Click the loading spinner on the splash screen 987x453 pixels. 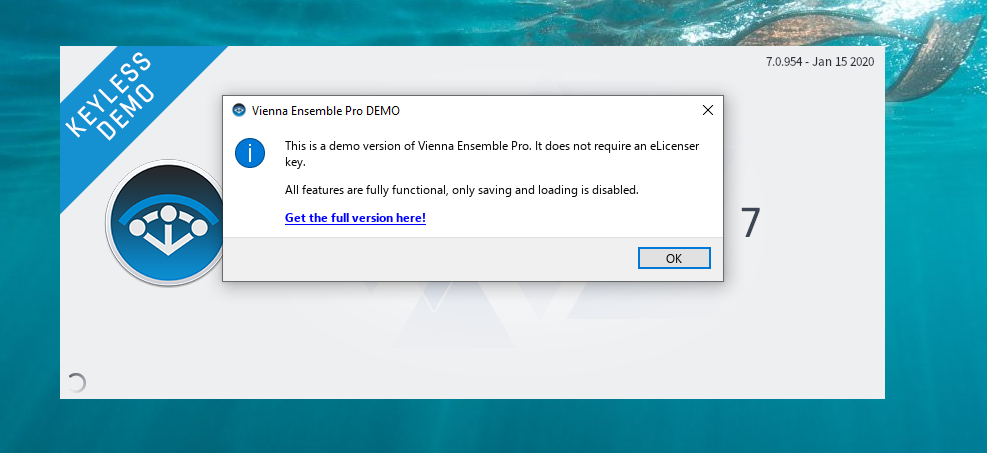(76, 383)
